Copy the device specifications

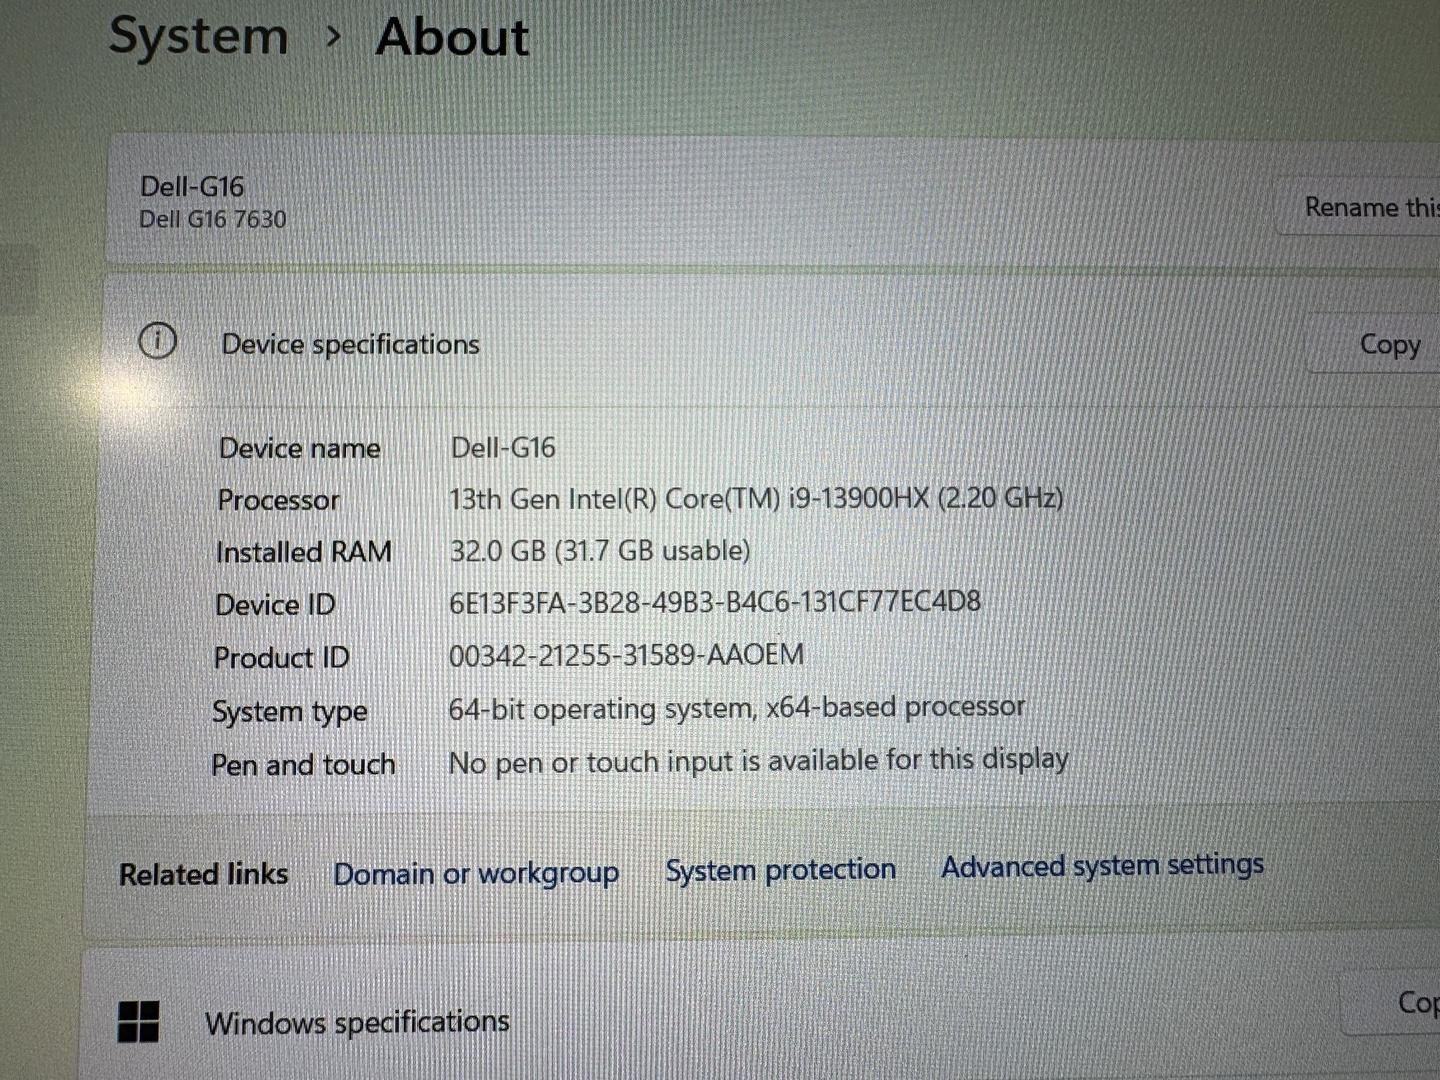1389,344
